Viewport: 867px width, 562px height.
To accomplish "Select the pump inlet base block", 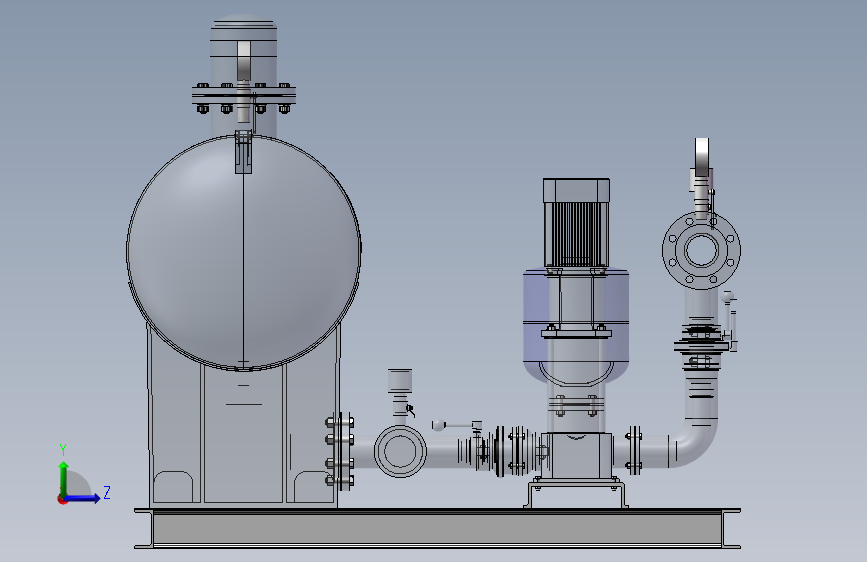I will click(576, 455).
